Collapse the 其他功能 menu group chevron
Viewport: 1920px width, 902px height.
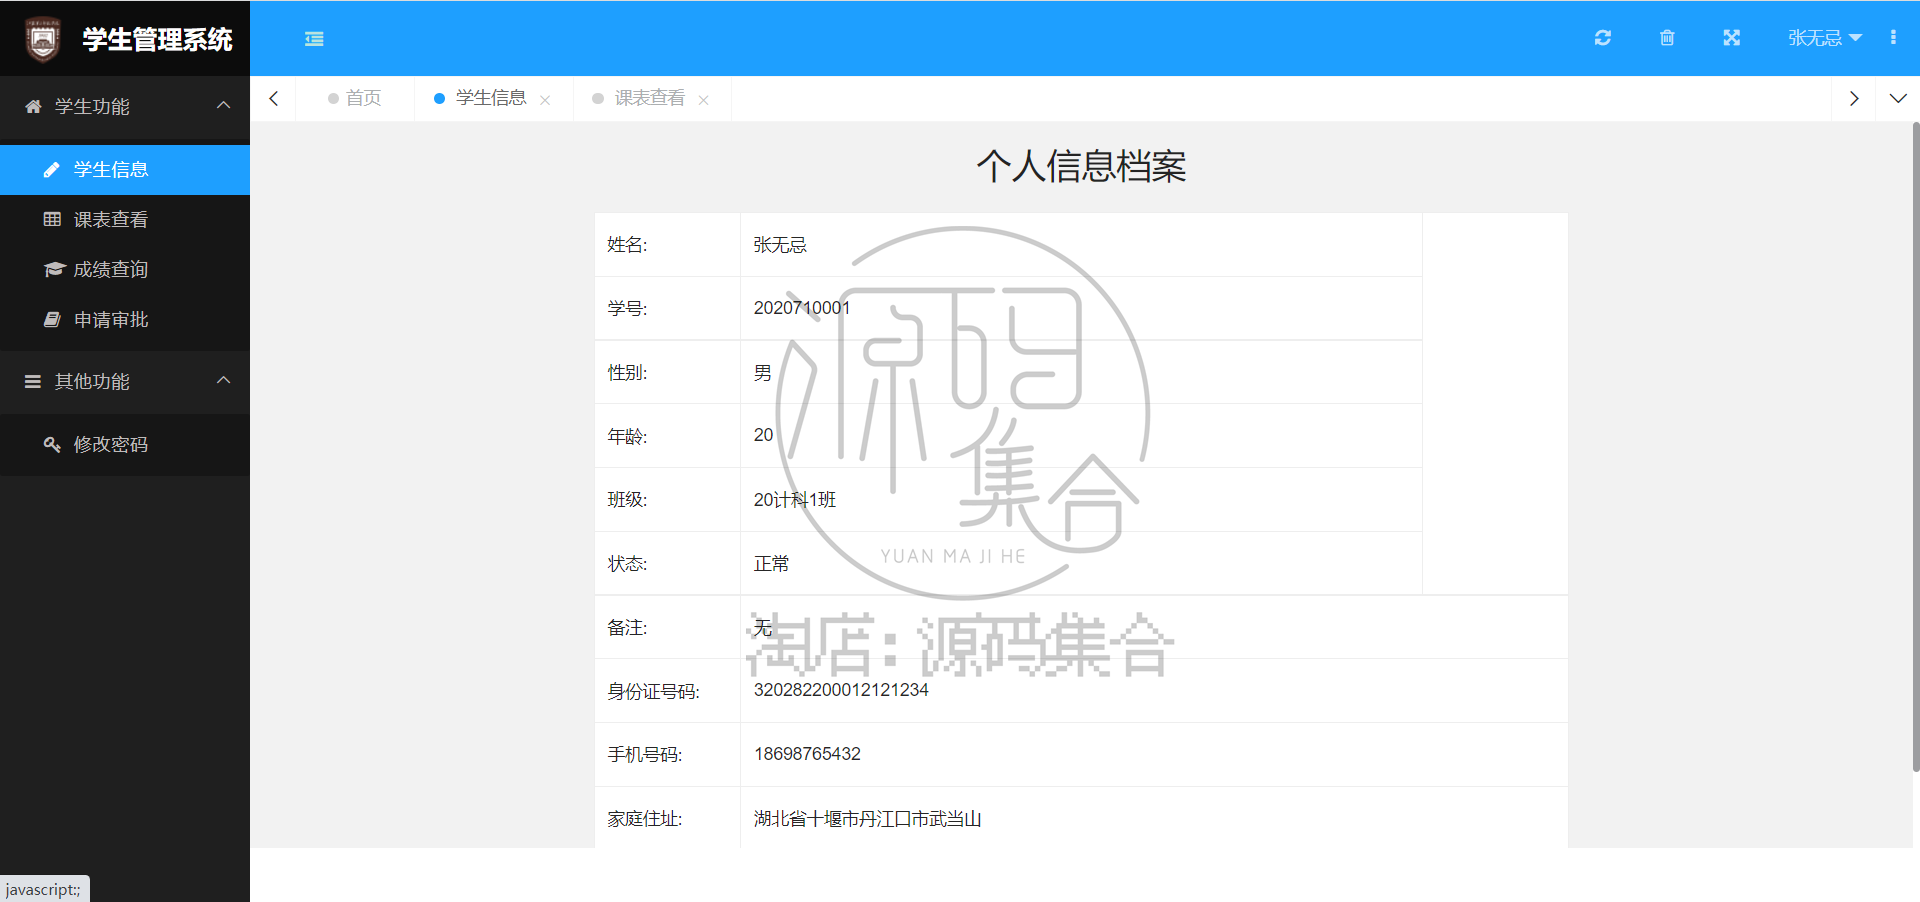[223, 380]
